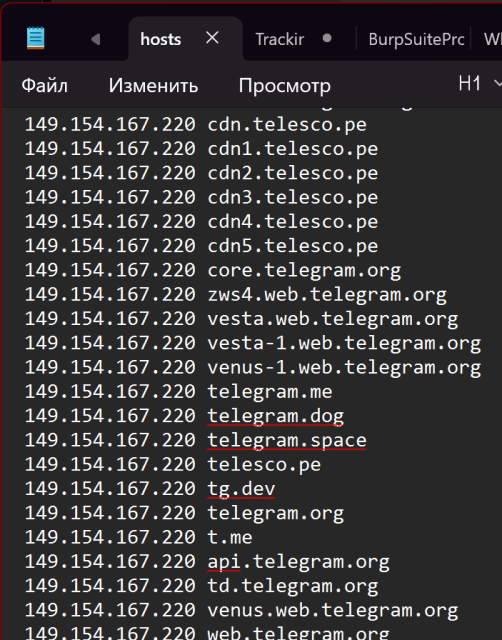Image resolution: width=502 pixels, height=640 pixels.
Task: Open the Просмотр menu
Action: (x=284, y=86)
